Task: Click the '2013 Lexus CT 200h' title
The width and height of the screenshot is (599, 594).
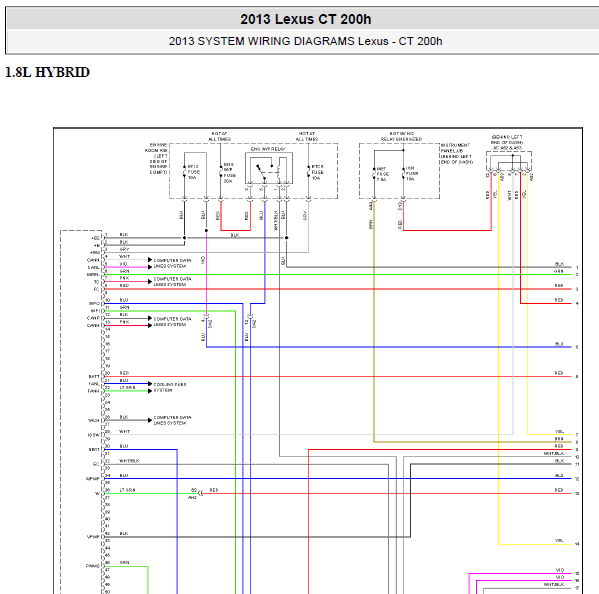Action: pos(306,19)
